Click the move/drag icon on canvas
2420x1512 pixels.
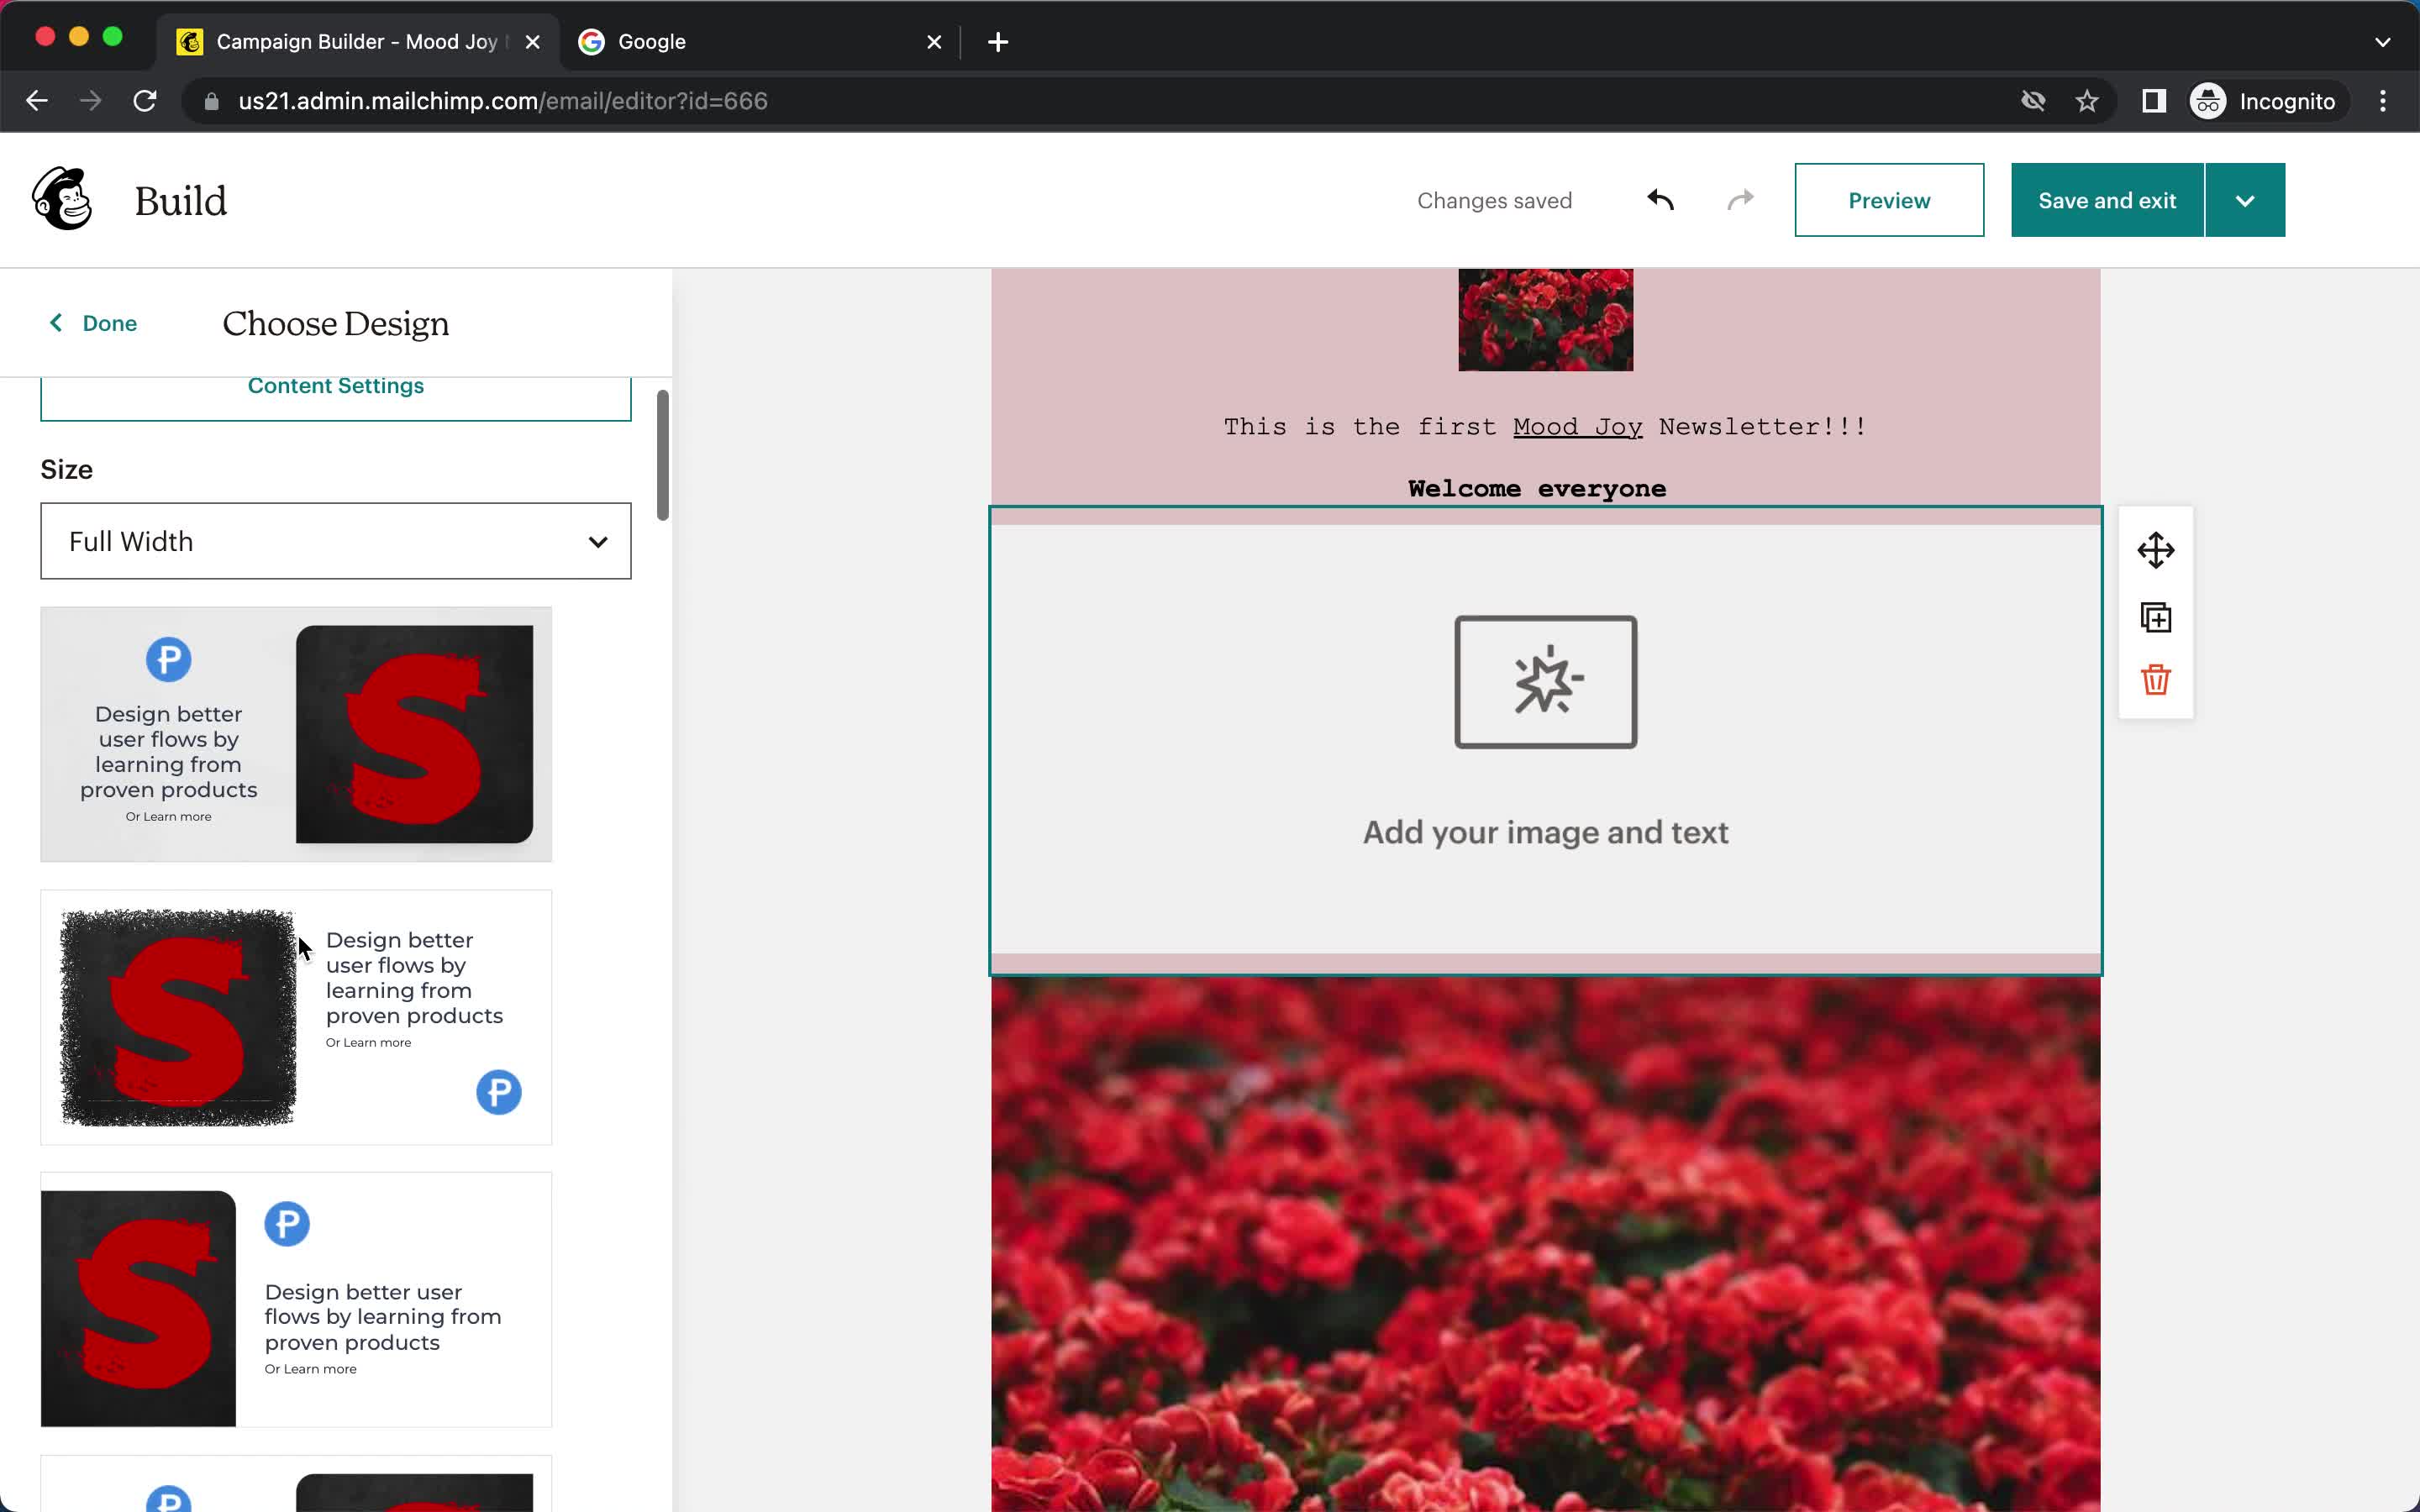2155,552
